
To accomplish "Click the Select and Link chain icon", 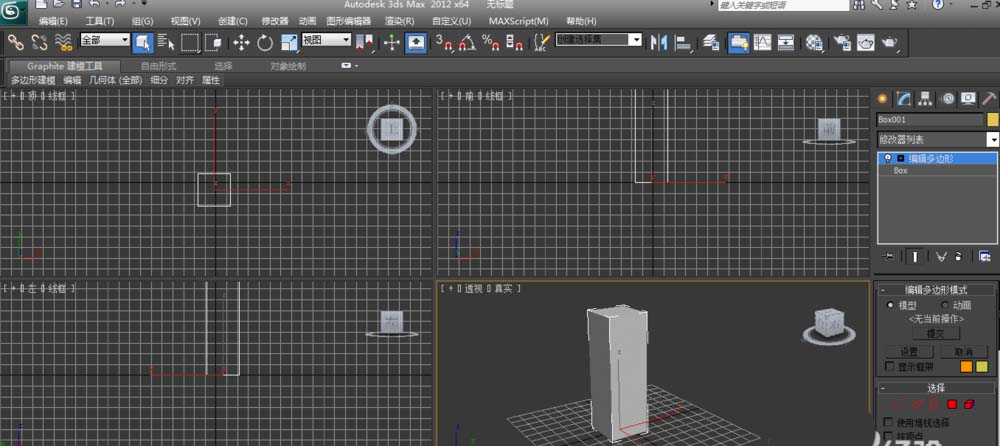I will [16, 42].
